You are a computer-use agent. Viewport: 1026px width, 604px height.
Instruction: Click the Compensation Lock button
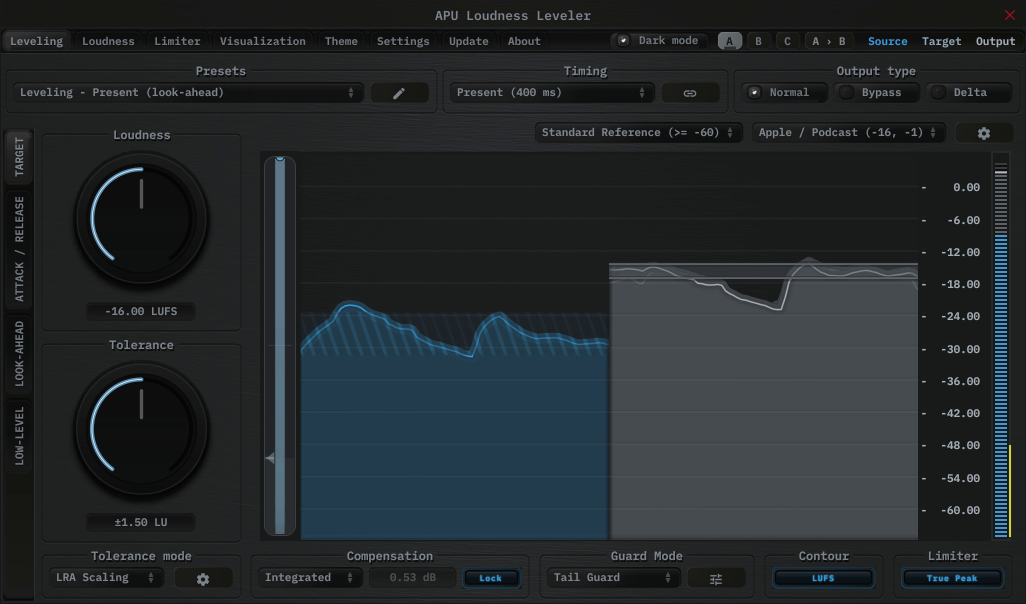tap(490, 578)
